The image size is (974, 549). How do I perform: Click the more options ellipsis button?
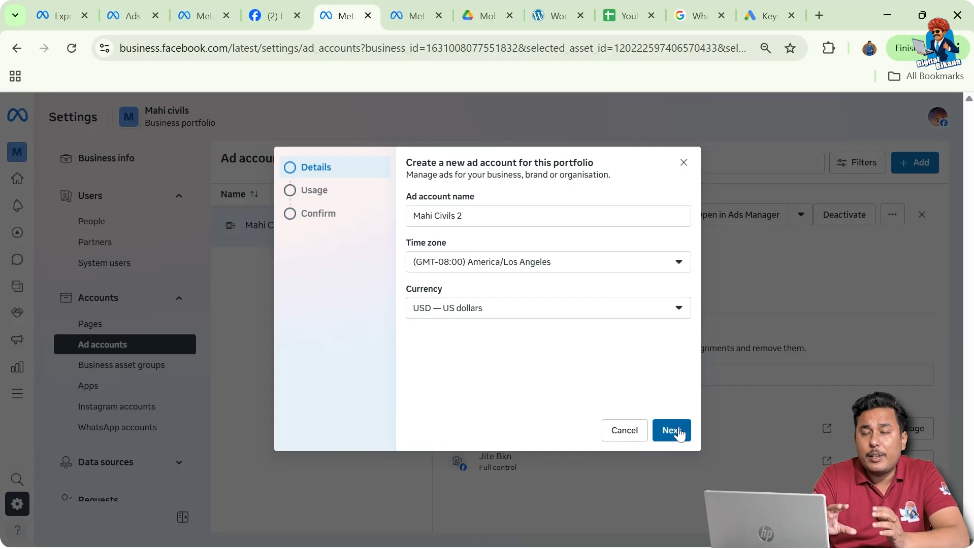[892, 215]
